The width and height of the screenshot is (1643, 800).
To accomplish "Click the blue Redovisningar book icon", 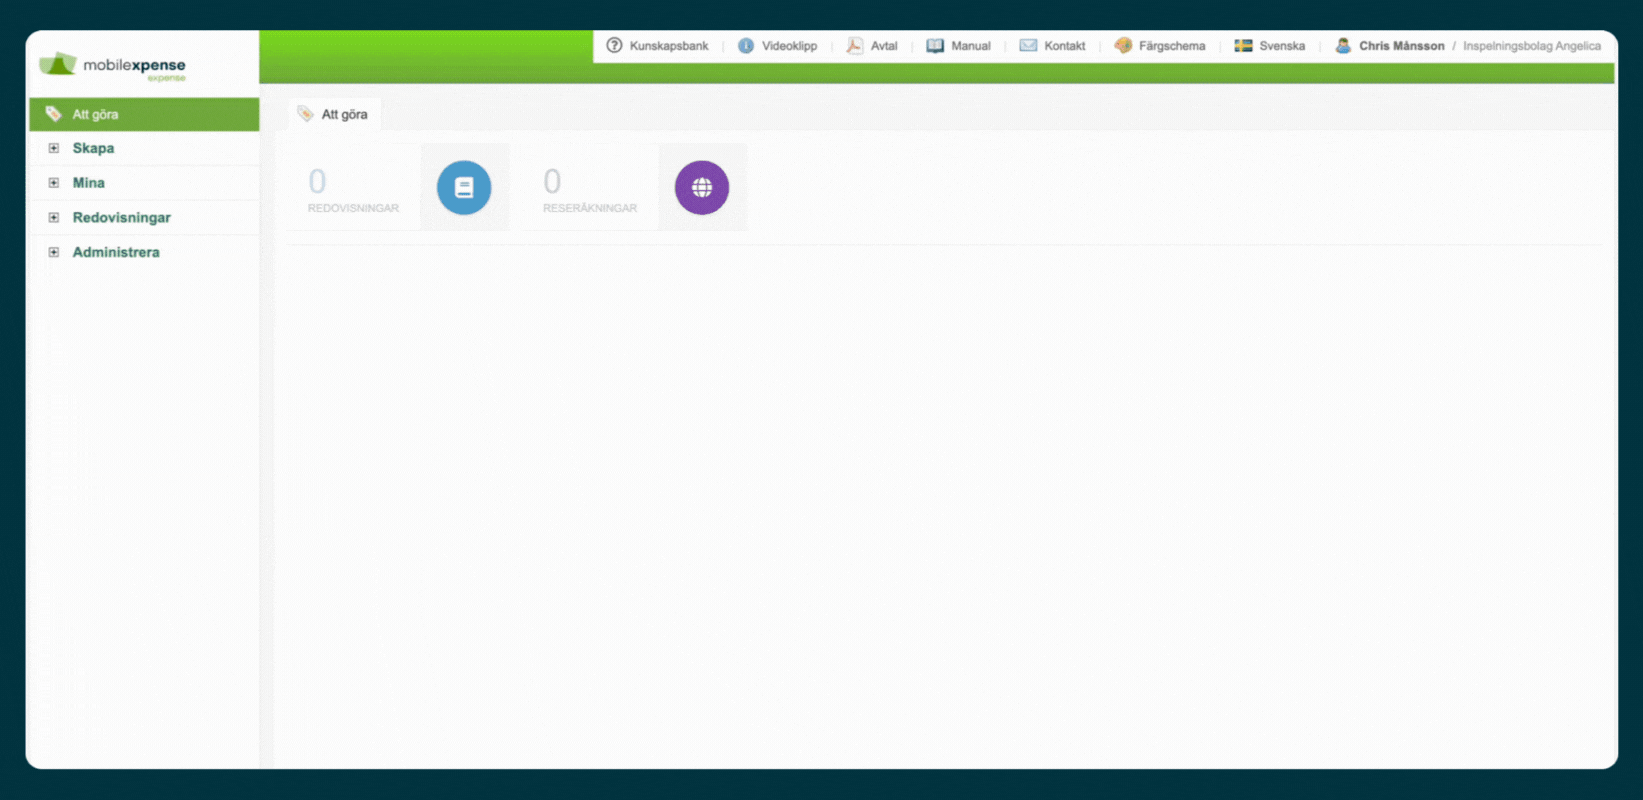I will pyautogui.click(x=464, y=188).
